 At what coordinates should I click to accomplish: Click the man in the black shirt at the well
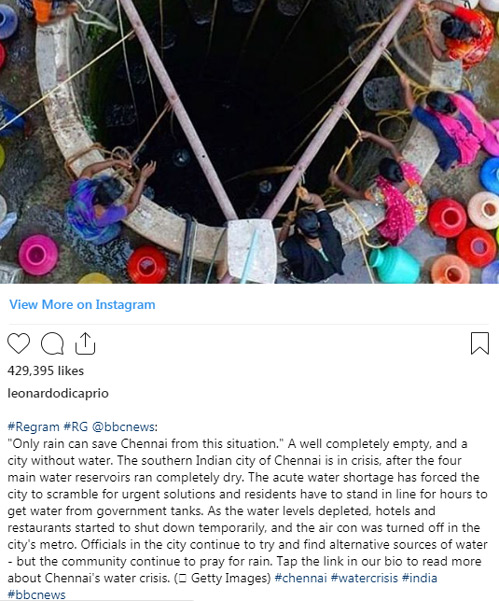pos(312,240)
